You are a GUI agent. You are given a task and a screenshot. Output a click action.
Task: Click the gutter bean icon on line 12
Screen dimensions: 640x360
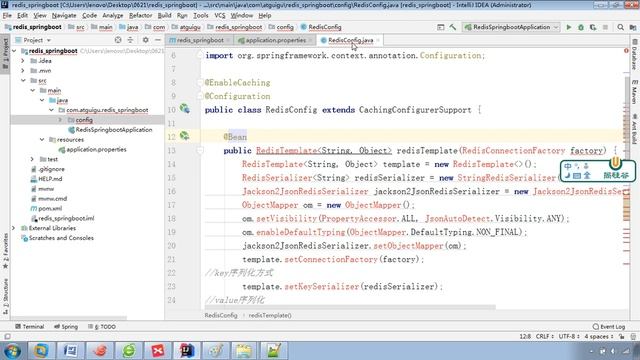tap(184, 136)
